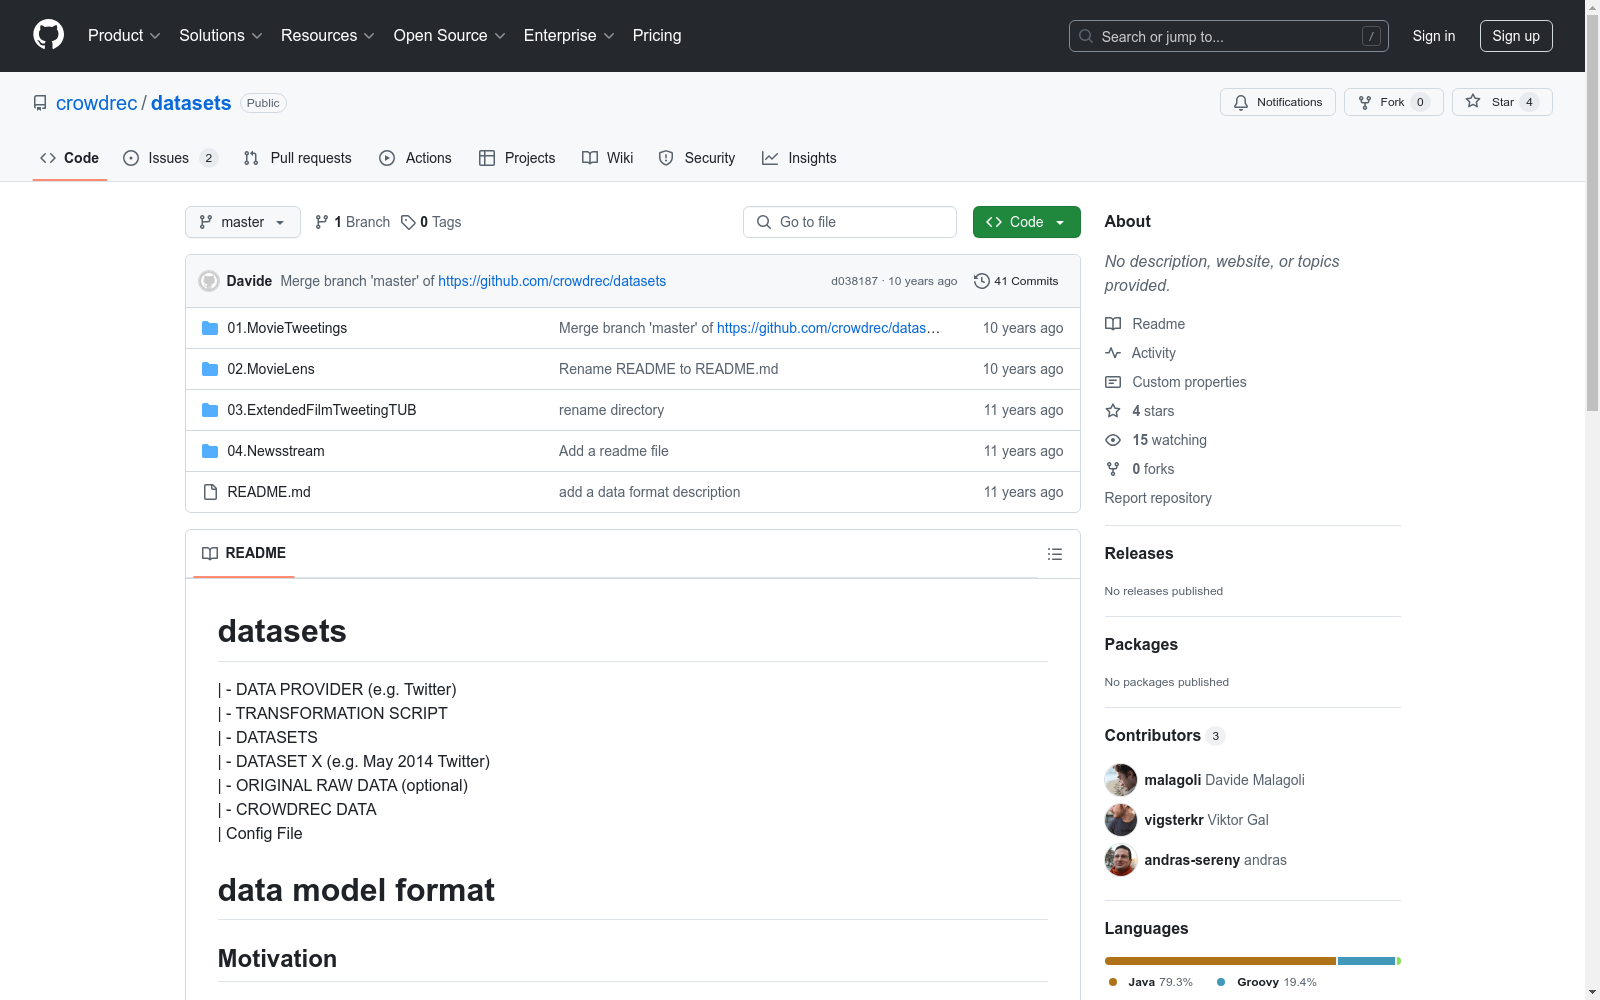Screen dimensions: 1600x1000
Task: Expand the Product menu
Action: [124, 36]
